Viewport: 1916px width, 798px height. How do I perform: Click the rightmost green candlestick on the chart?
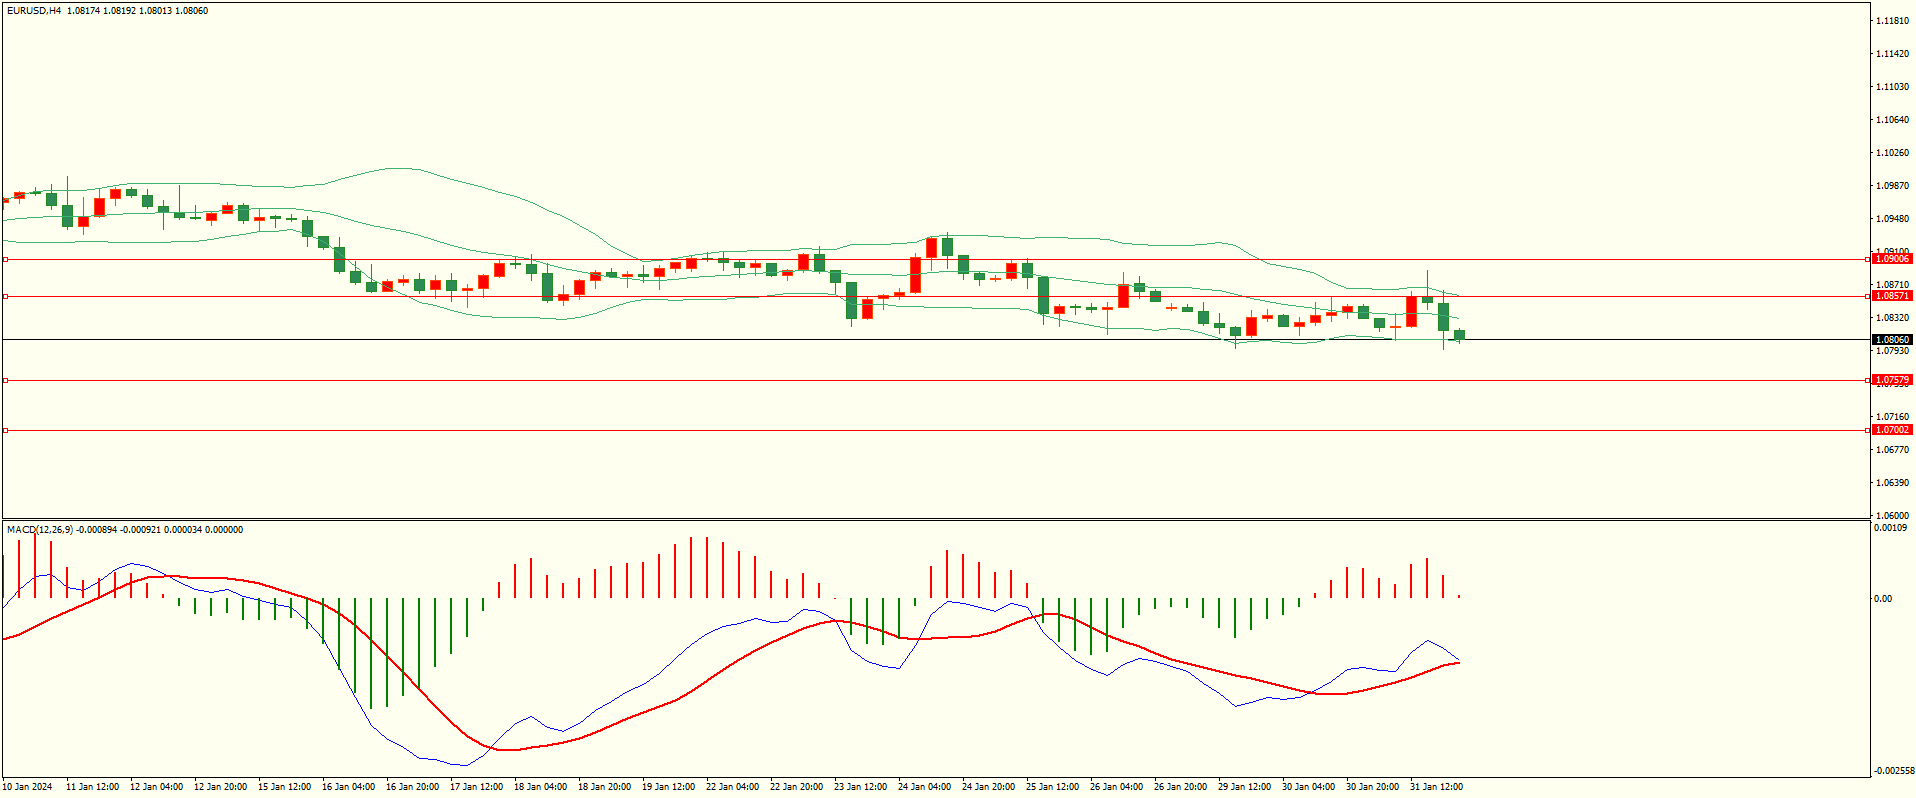coord(1460,335)
